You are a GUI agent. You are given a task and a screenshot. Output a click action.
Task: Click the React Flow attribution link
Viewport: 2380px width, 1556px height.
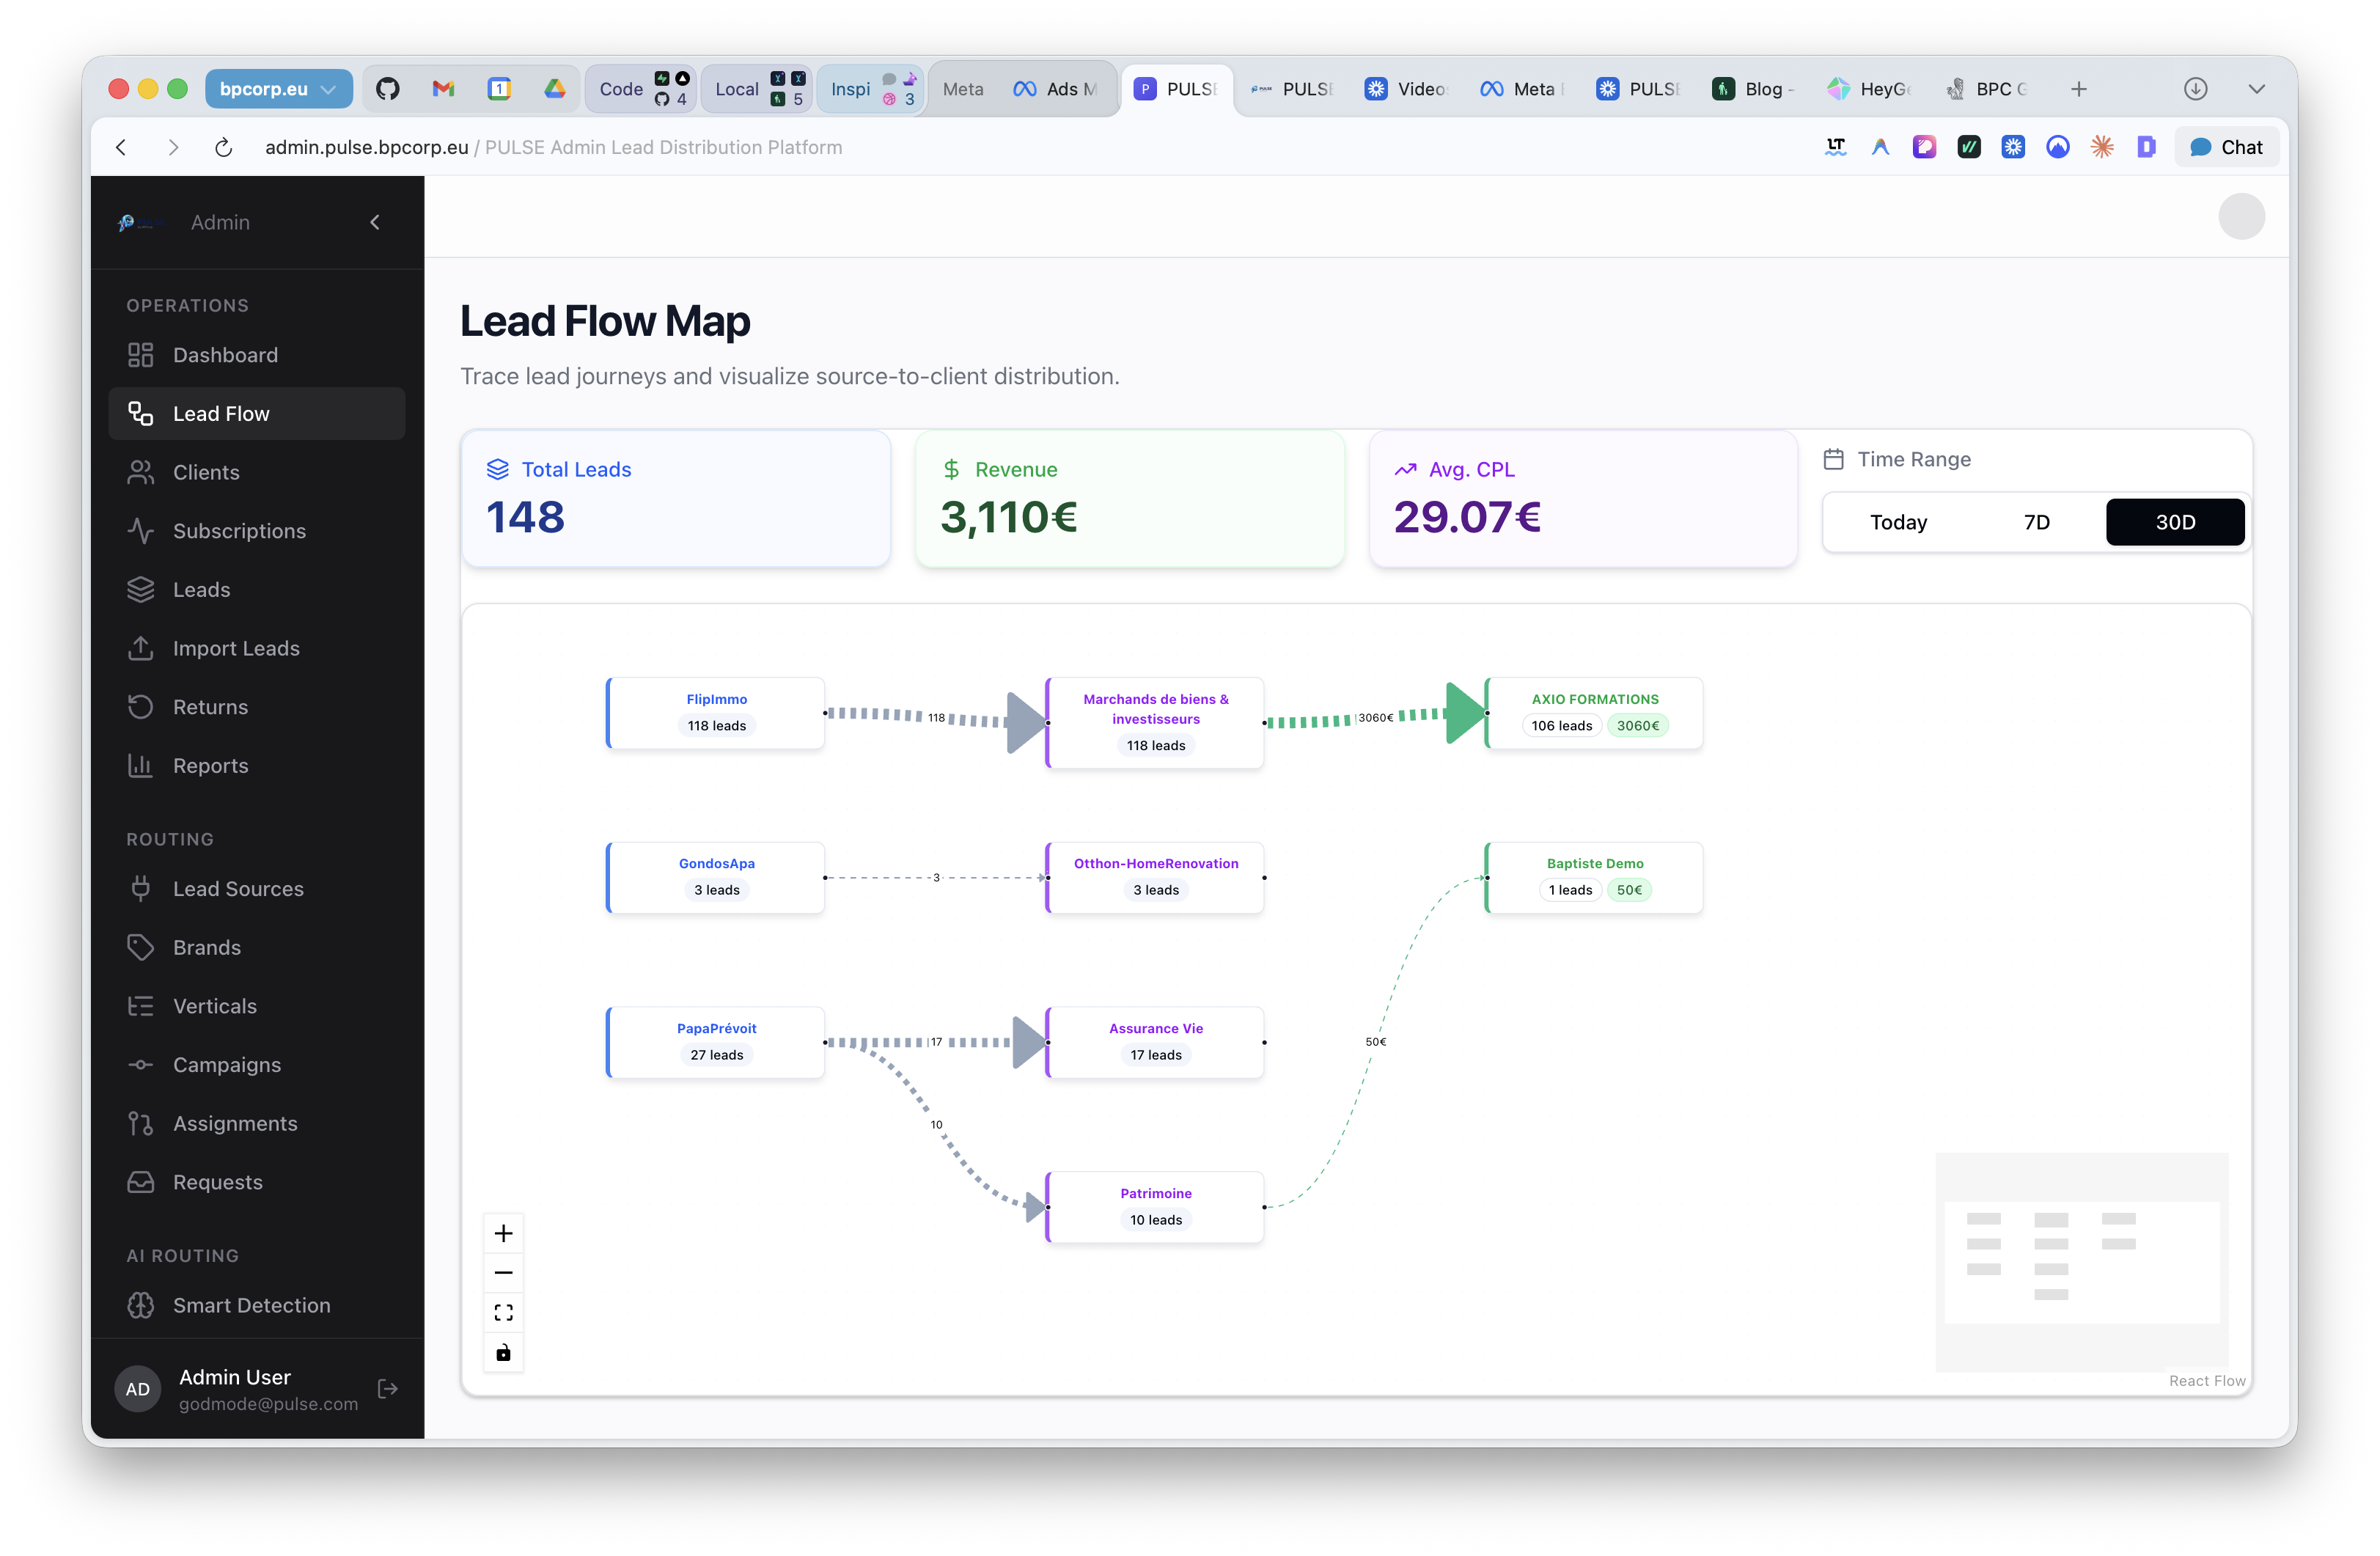[2207, 1380]
